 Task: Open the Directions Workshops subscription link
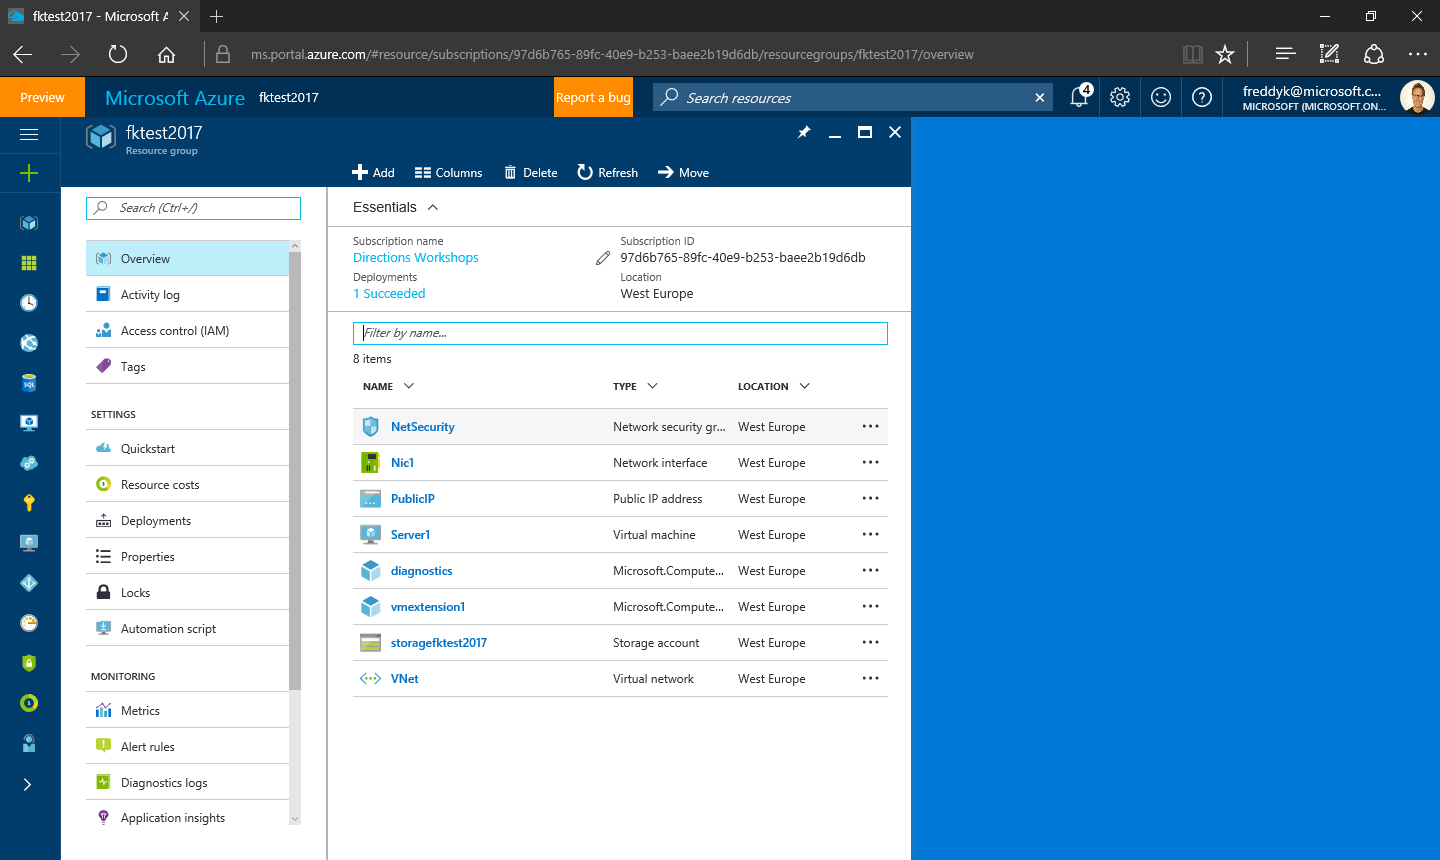click(x=415, y=258)
